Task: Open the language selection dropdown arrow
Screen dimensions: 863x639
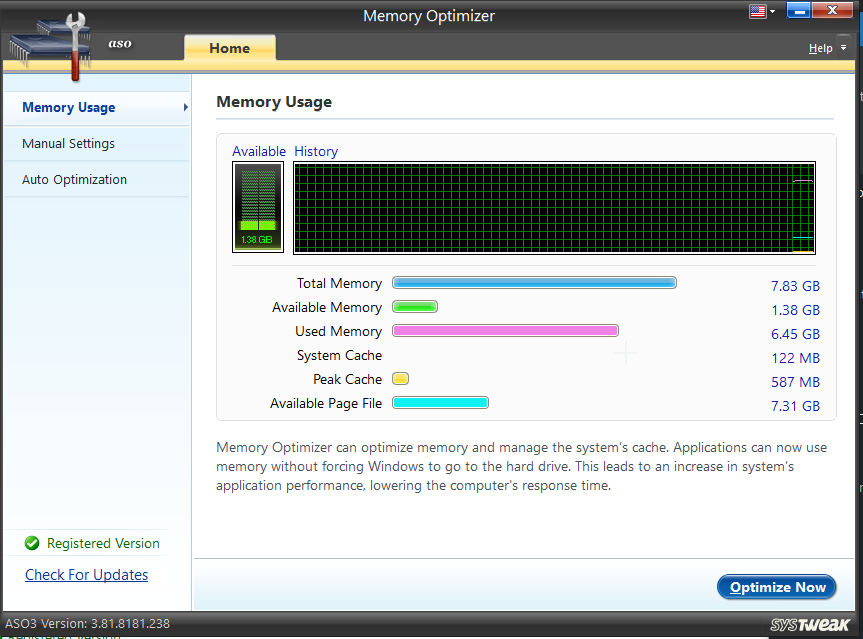Action: [770, 11]
